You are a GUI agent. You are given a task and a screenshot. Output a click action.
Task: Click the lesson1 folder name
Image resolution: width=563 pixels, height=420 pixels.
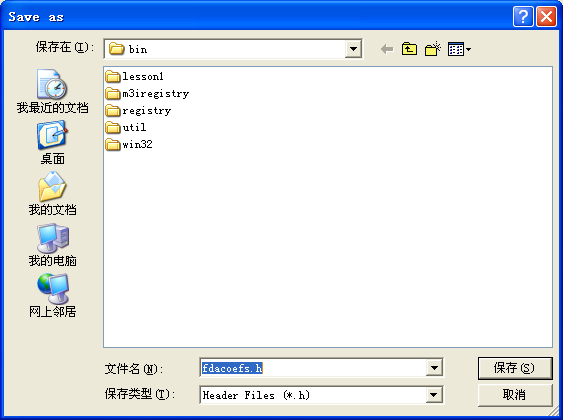pos(143,76)
